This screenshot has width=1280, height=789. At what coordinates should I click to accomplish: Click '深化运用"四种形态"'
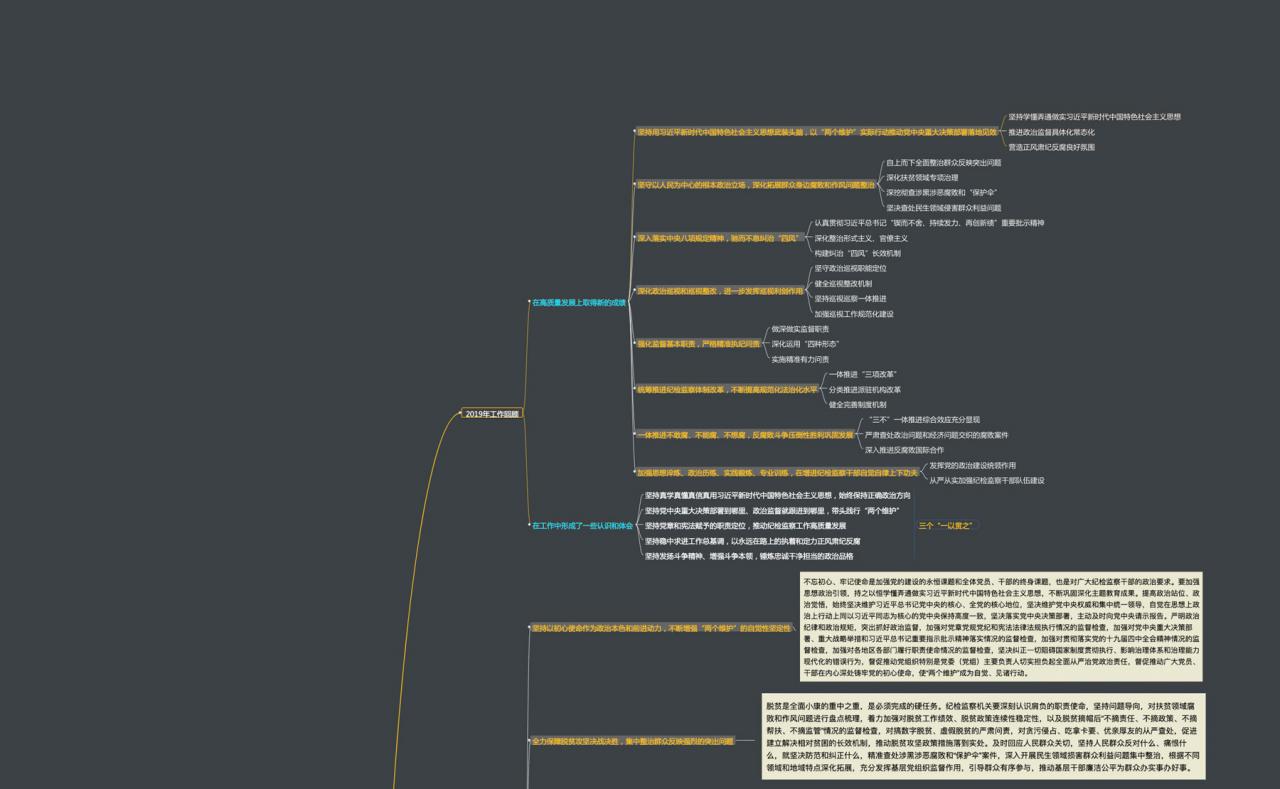(805, 344)
